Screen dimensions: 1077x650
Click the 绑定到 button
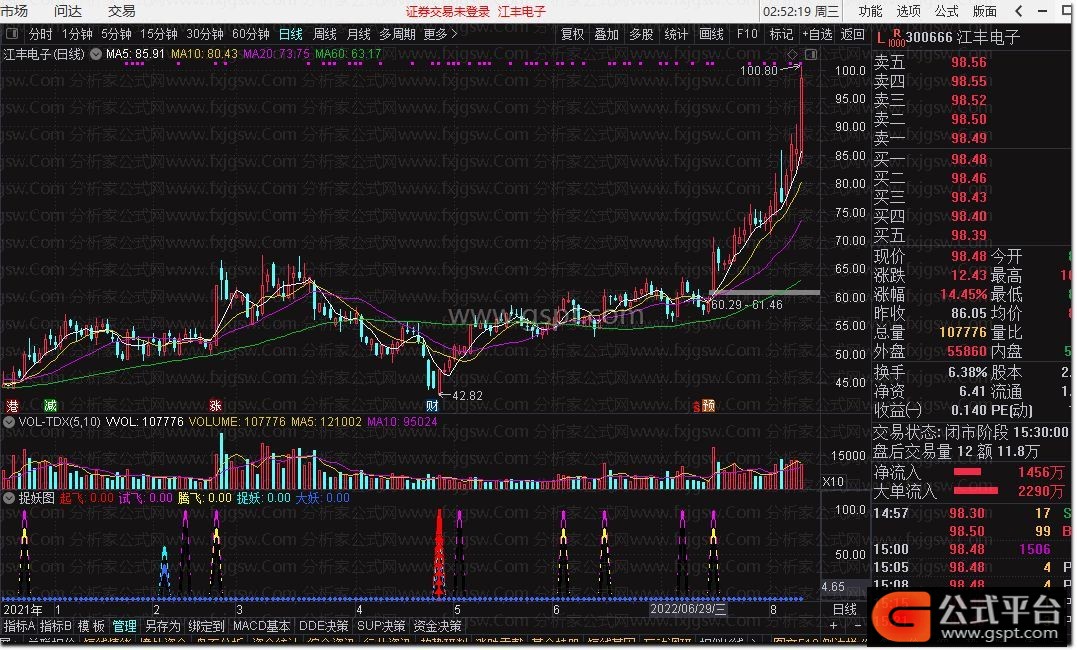pos(207,627)
